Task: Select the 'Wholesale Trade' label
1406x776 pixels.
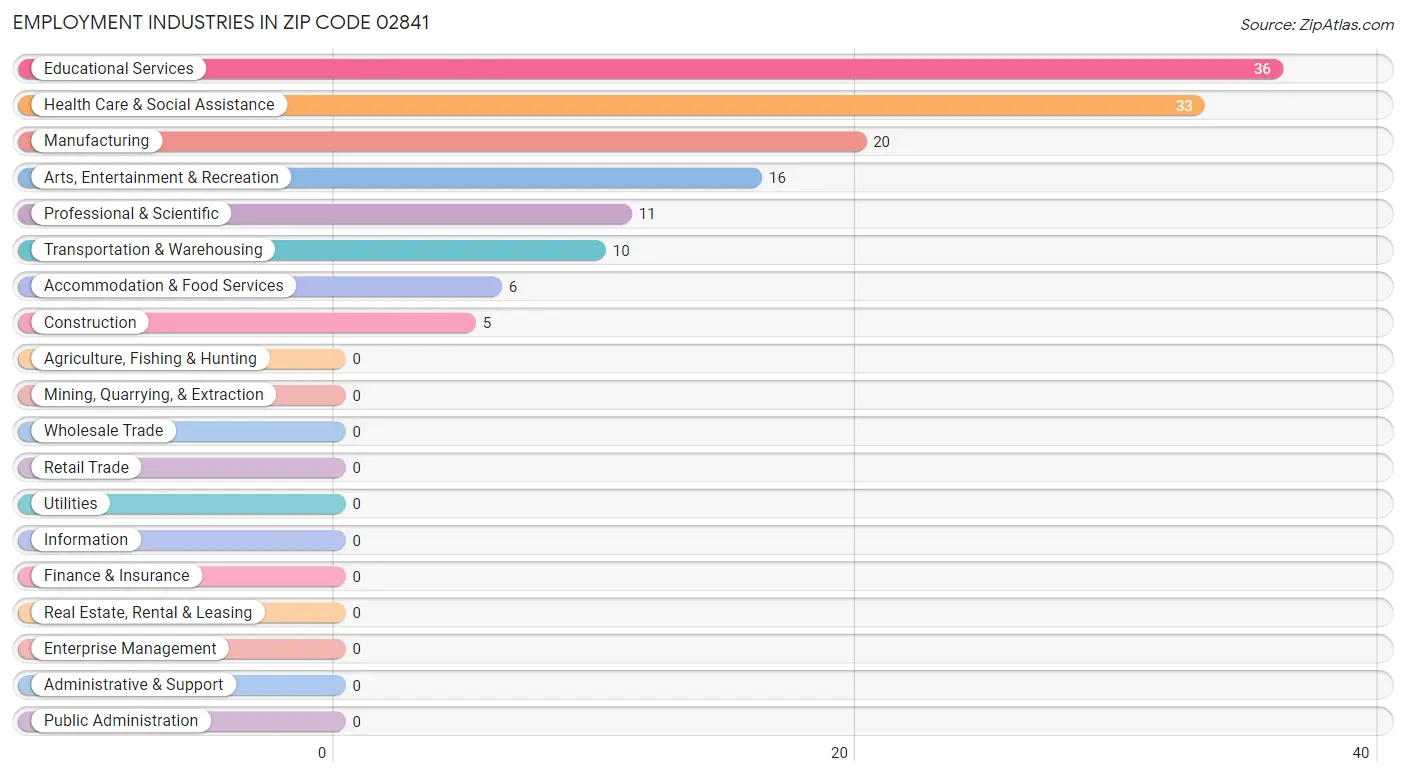Action: (103, 431)
